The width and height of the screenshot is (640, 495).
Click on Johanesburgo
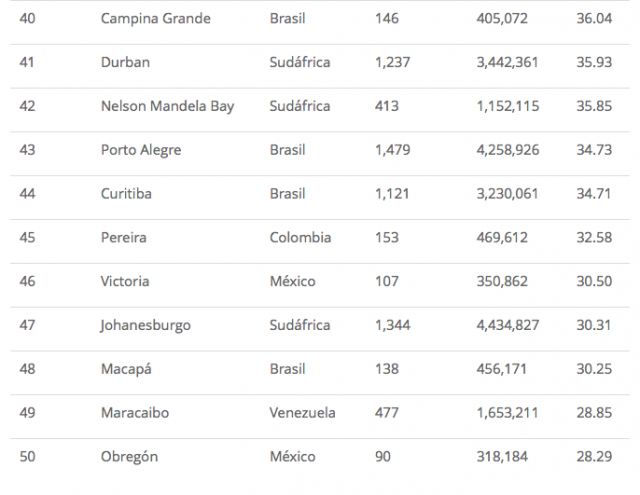146,325
